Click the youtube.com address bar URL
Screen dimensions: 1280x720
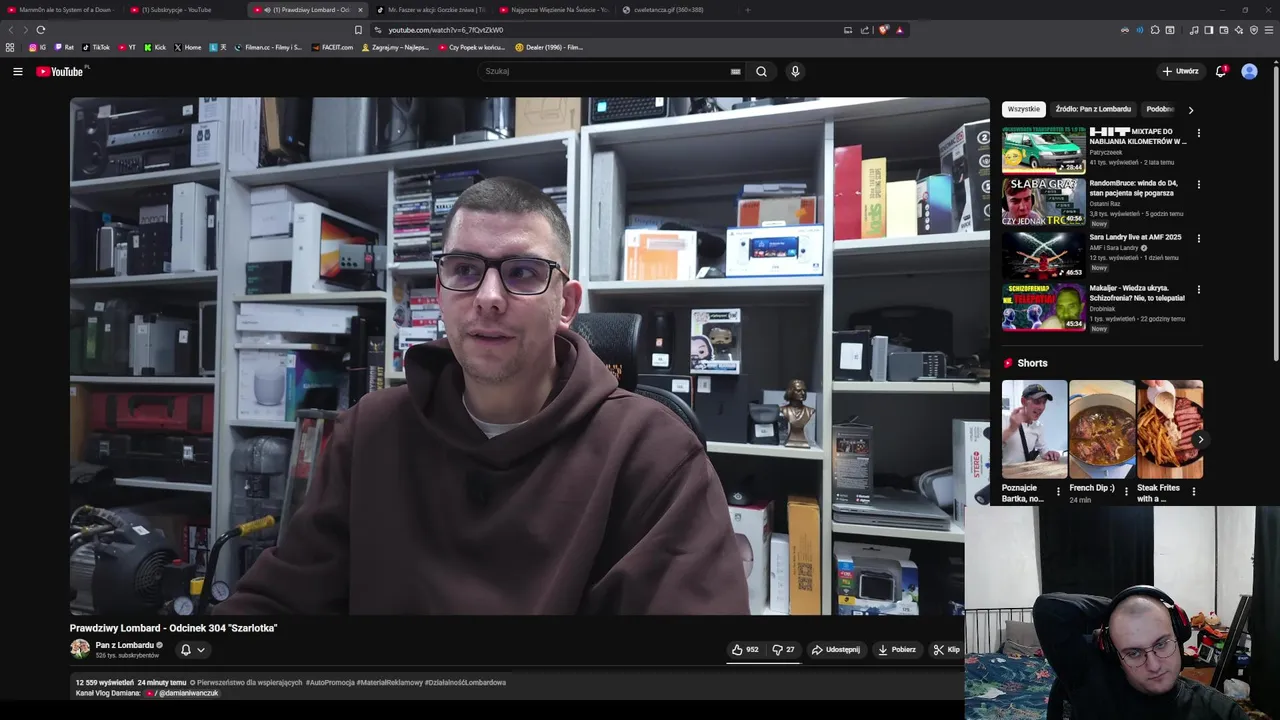446,30
